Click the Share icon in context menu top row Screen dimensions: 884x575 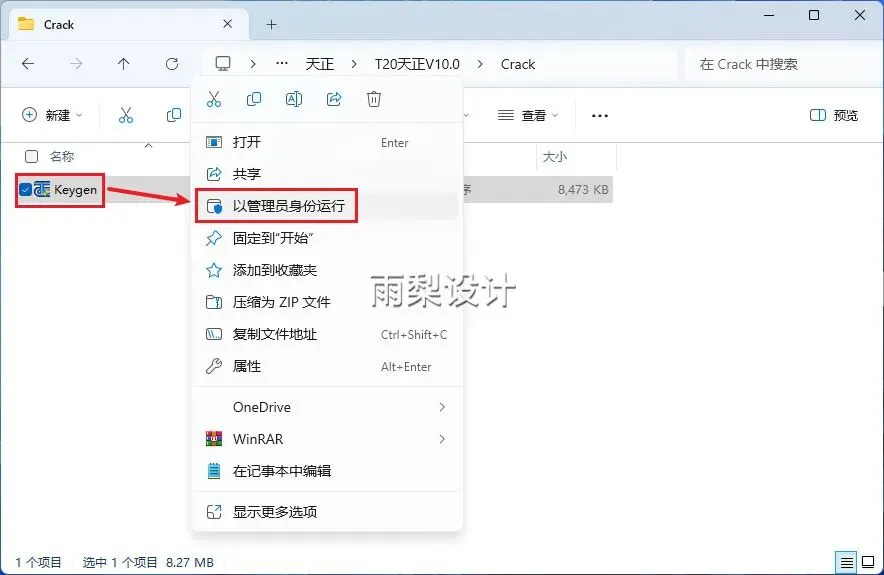pyautogui.click(x=334, y=99)
